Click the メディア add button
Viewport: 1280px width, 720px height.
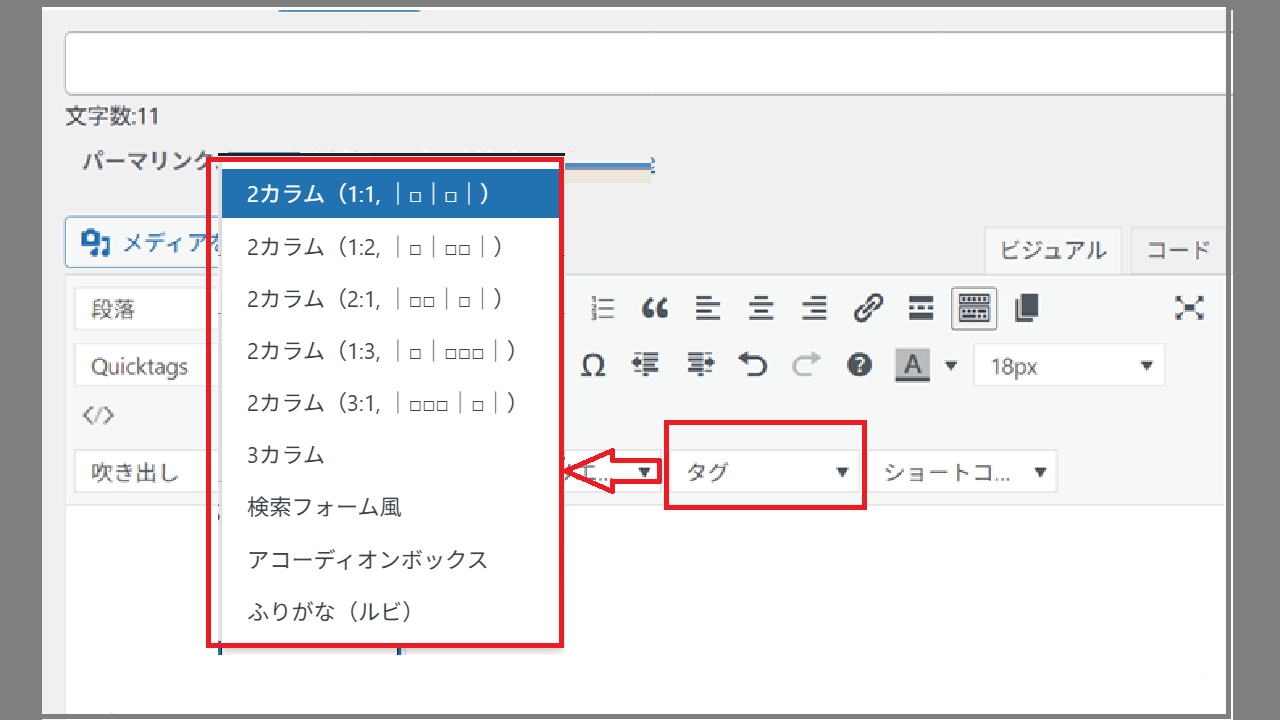point(143,242)
